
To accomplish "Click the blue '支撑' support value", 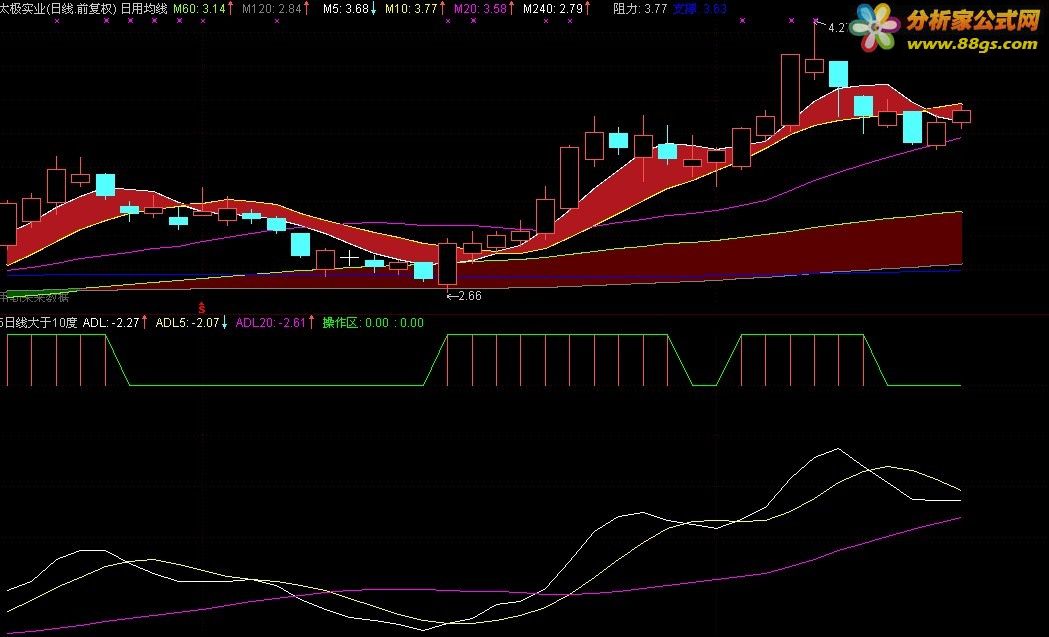I will coord(700,9).
